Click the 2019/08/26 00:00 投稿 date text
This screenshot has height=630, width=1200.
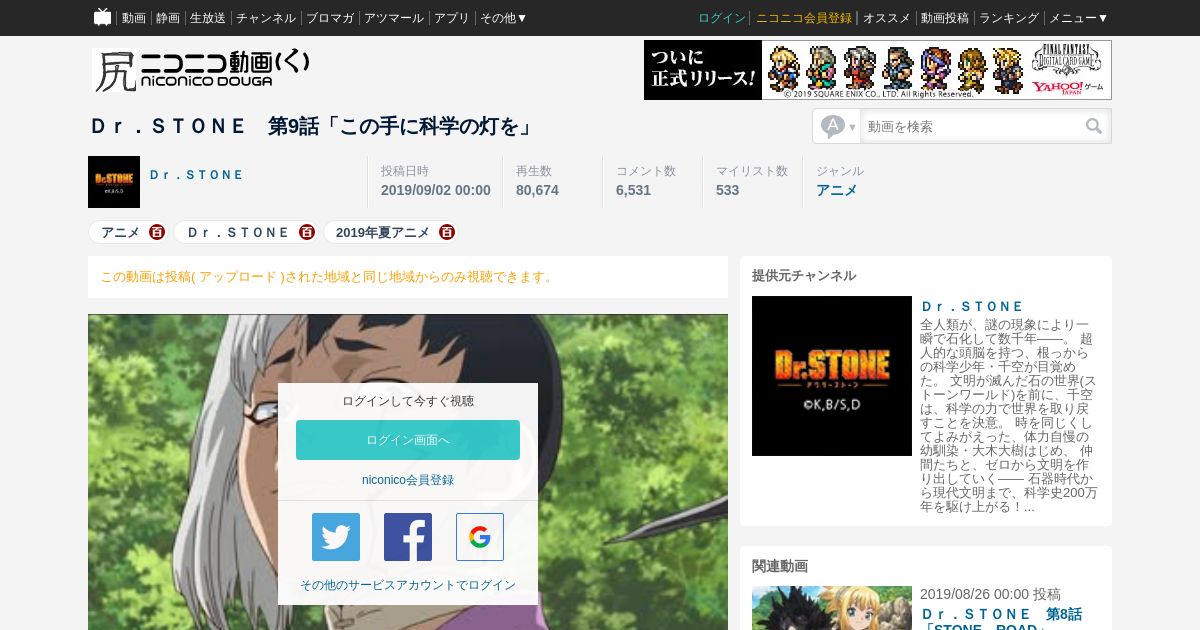pyautogui.click(x=990, y=594)
